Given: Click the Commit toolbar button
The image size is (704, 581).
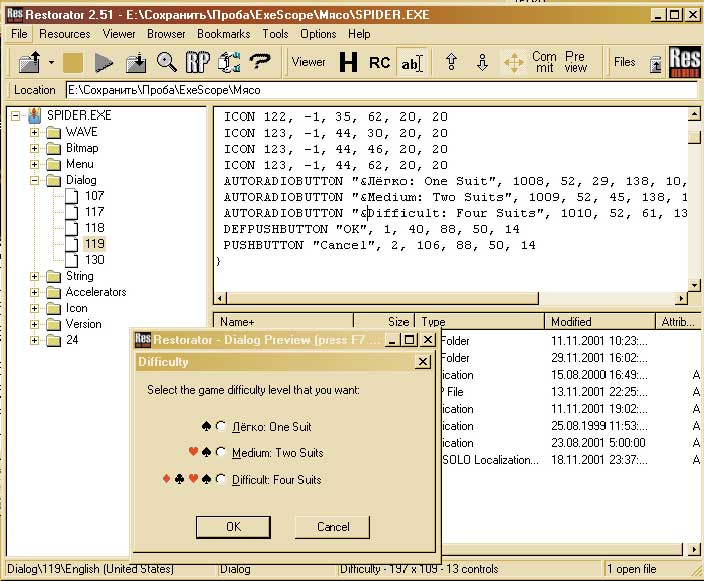Looking at the screenshot, I should click(544, 62).
